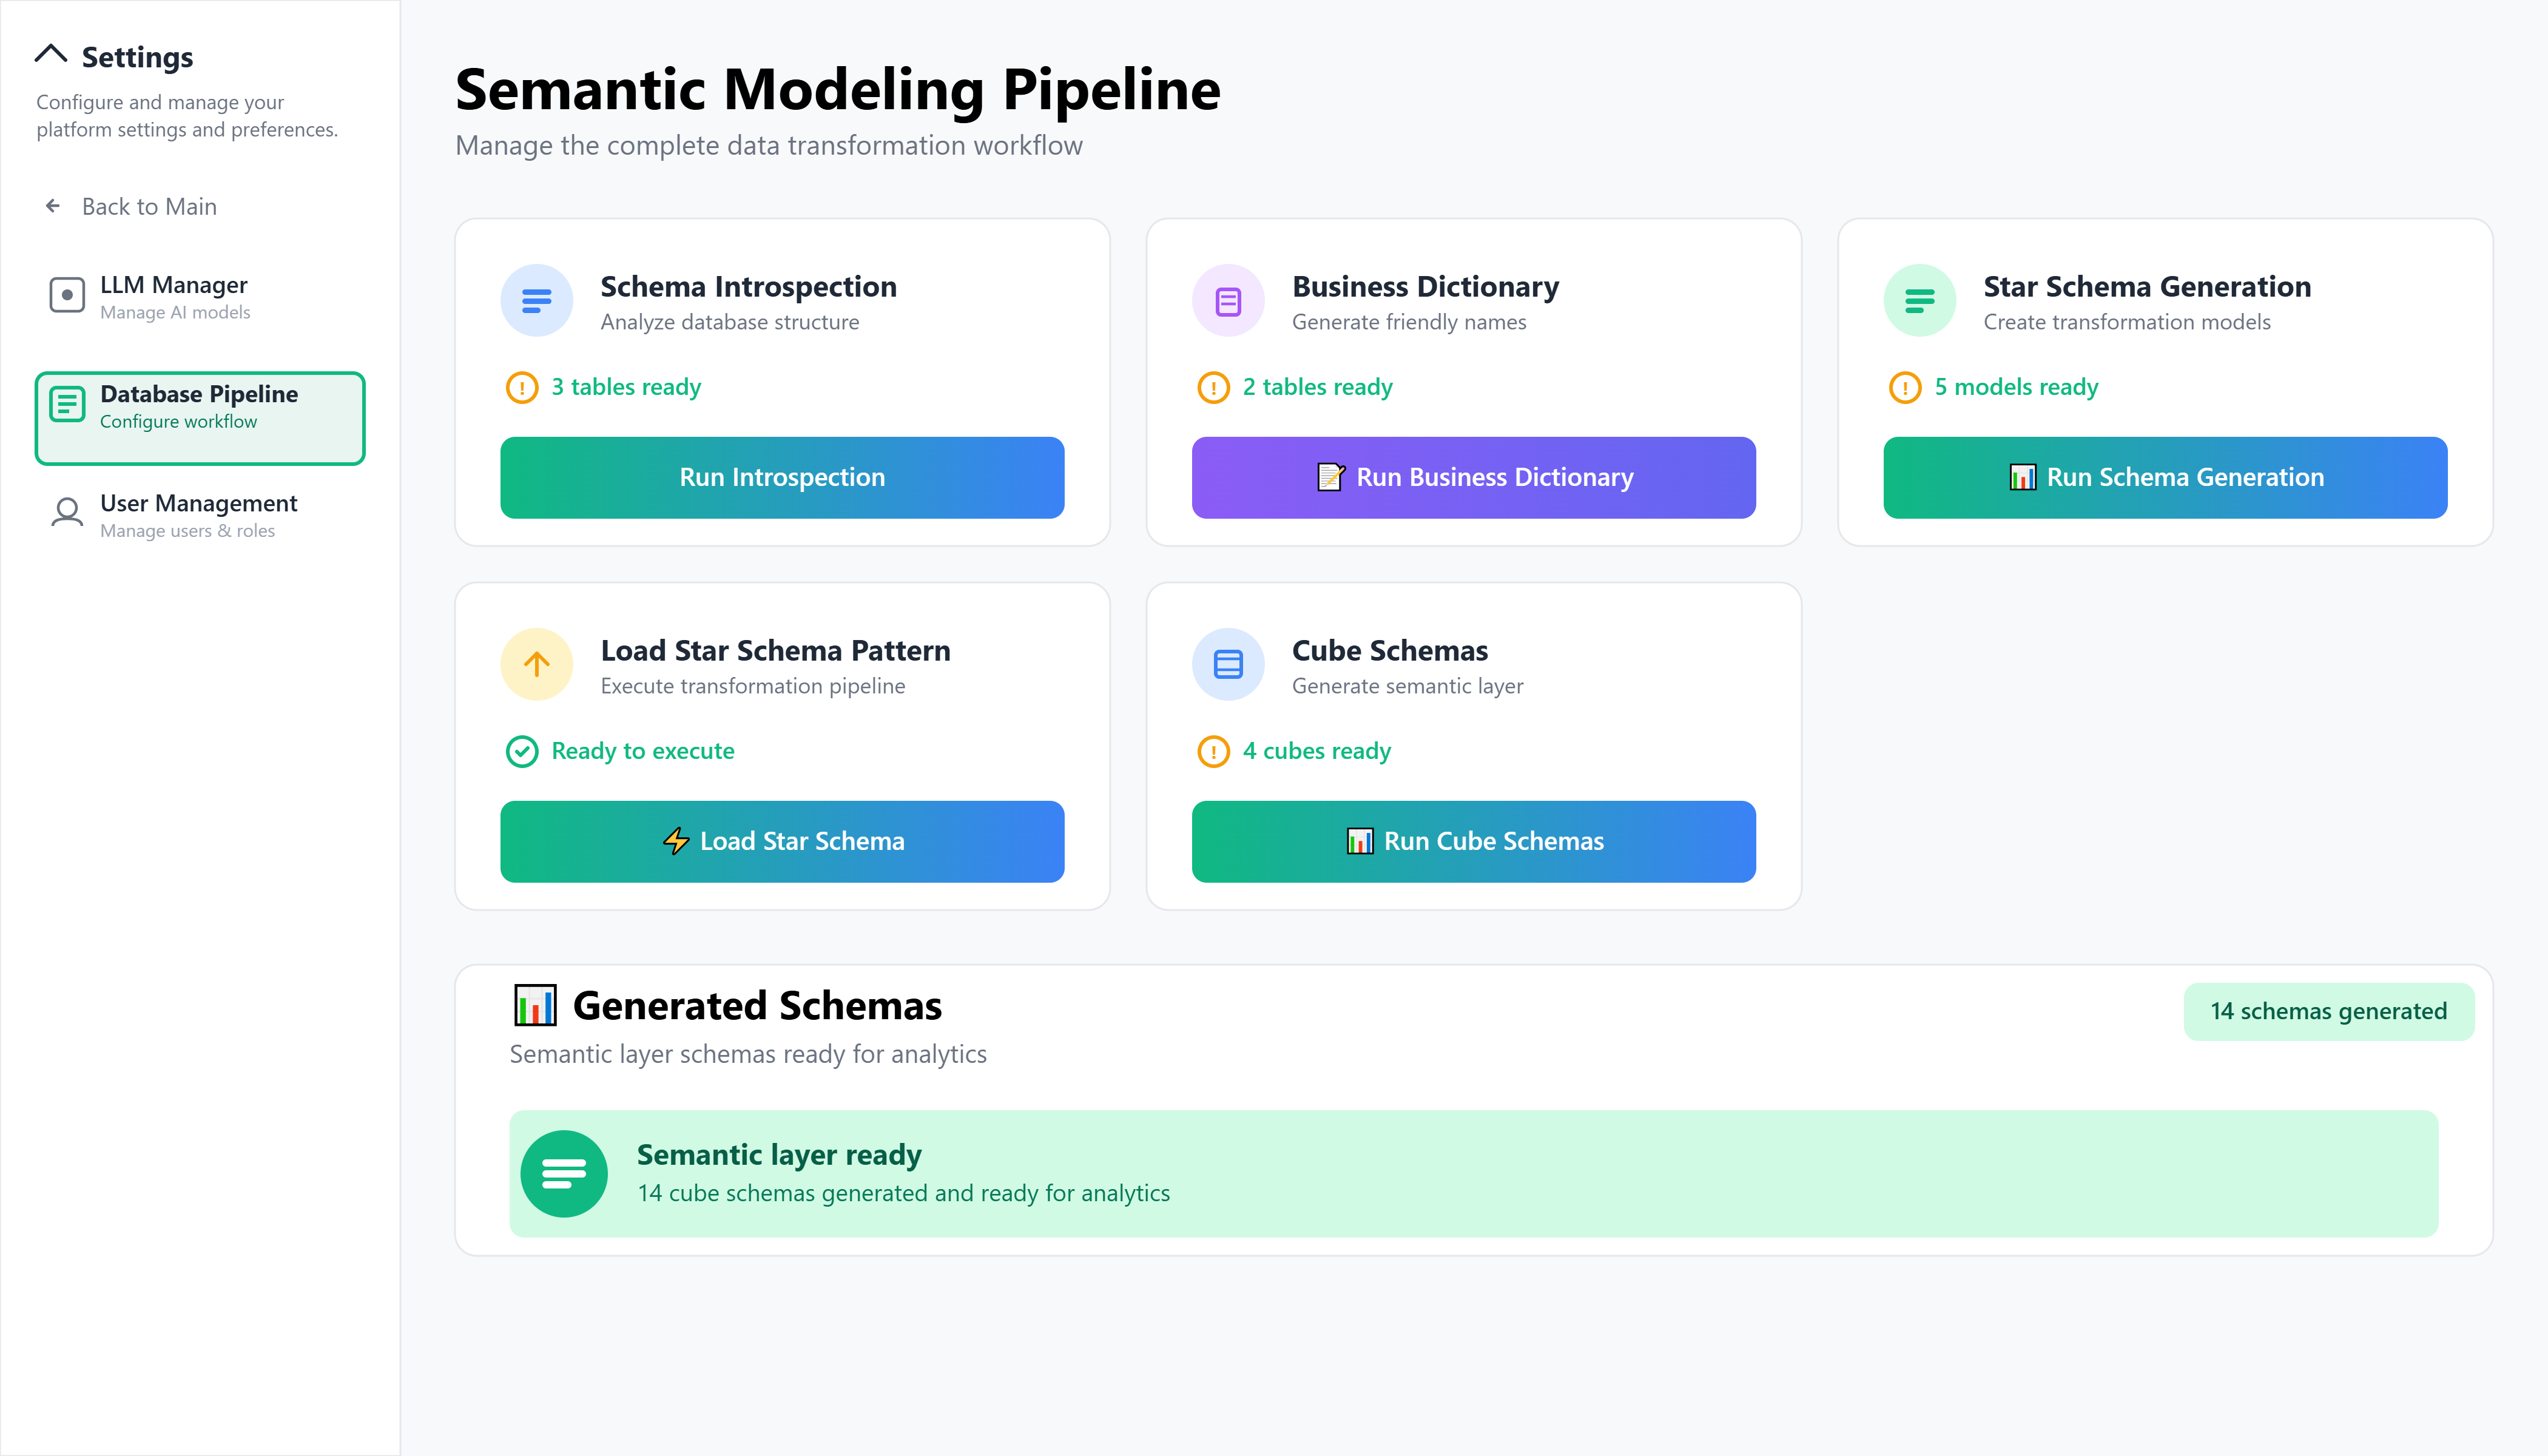Click the Back to Main arrow icon
The image size is (2548, 1456).
[53, 206]
